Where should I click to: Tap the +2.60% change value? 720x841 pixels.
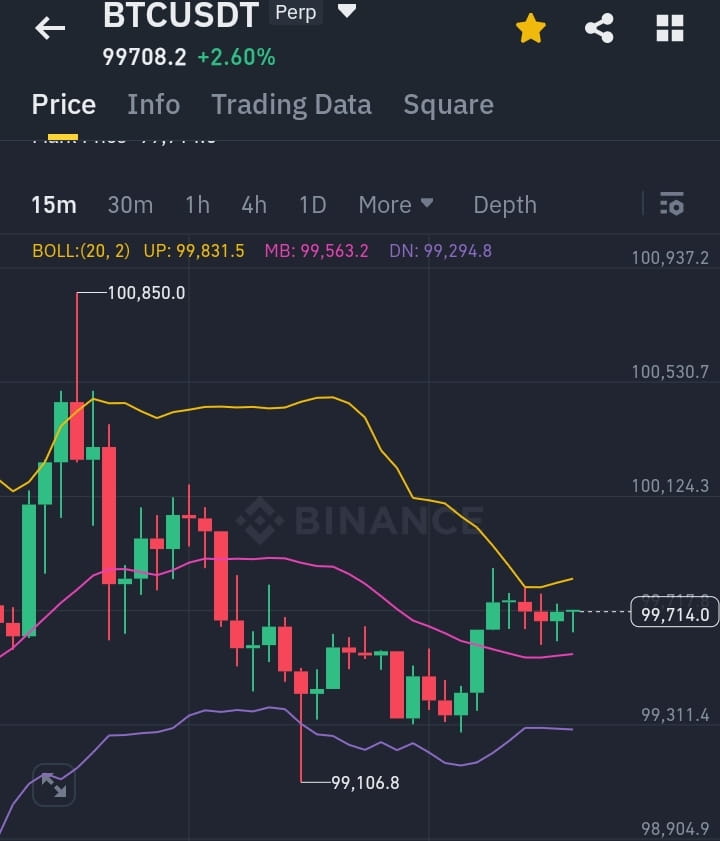point(237,57)
